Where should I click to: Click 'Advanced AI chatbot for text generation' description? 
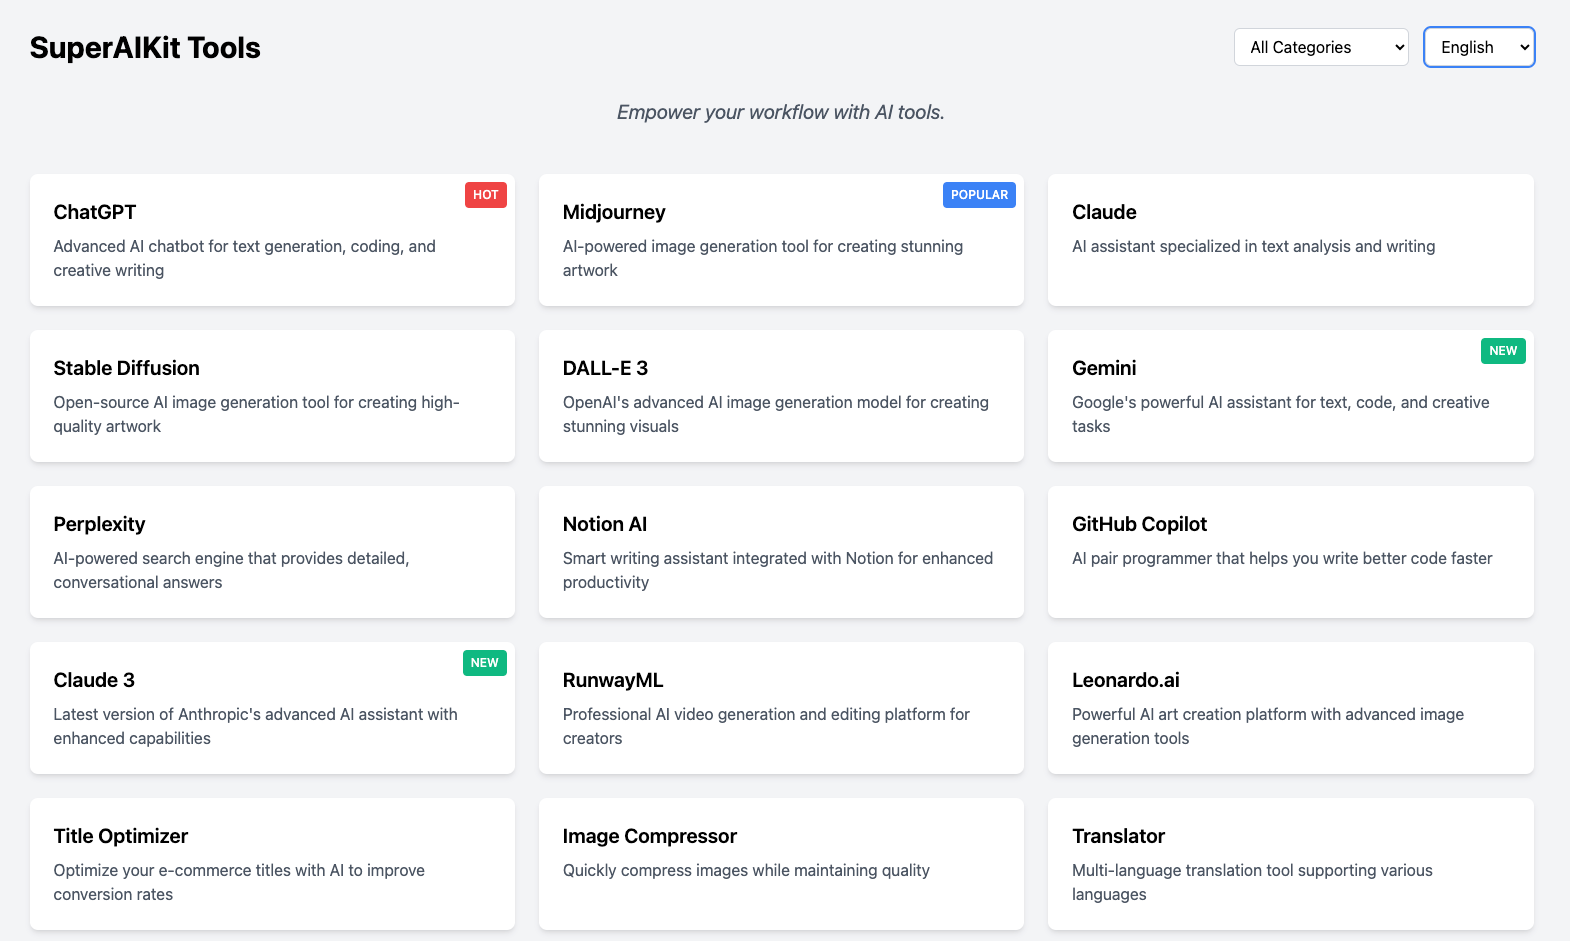tap(245, 258)
